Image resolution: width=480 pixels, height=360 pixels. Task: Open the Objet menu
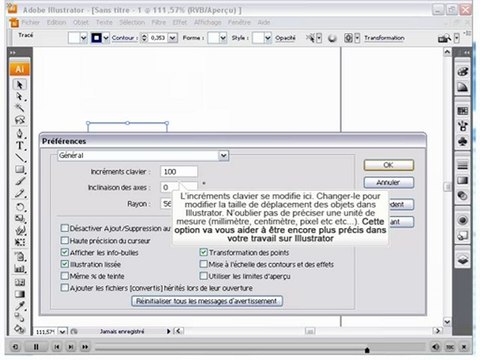[x=81, y=22]
